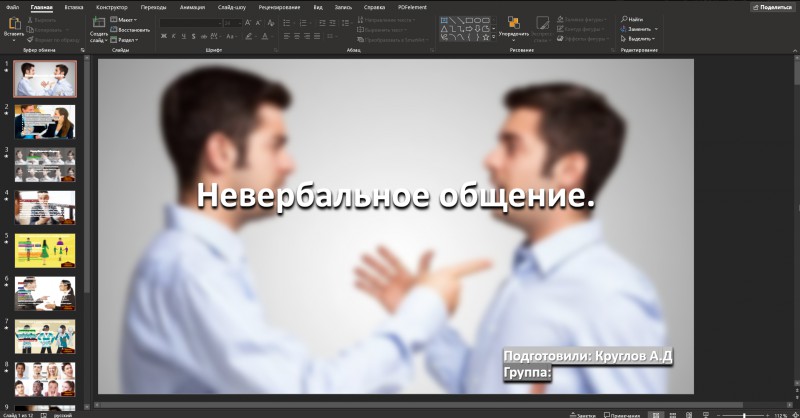Image resolution: width=800 pixels, height=418 pixels.
Task: Click into the font name box
Action: (x=189, y=23)
